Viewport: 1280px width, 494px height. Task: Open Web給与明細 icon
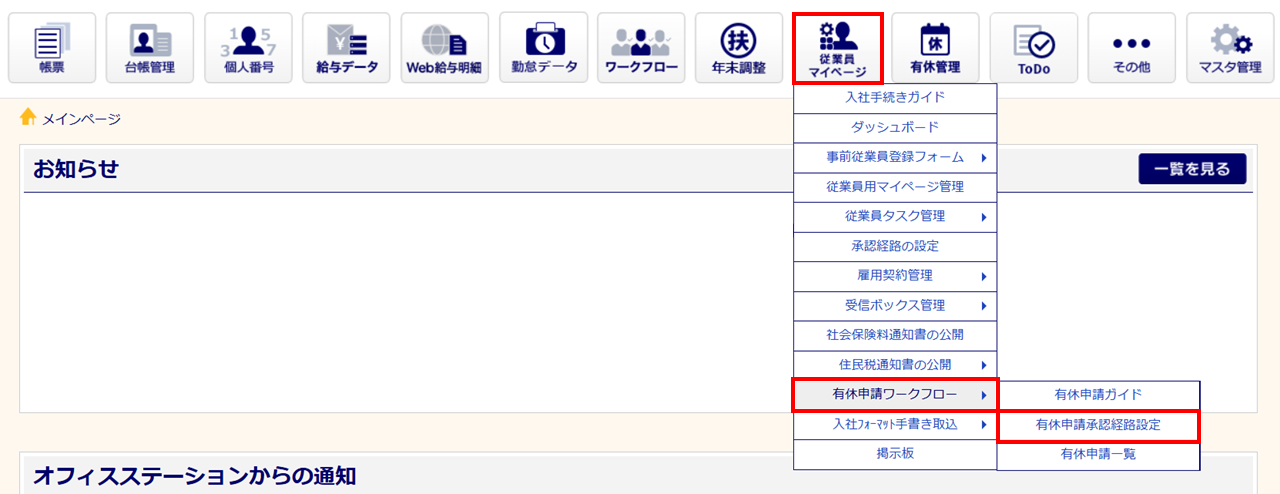click(444, 48)
